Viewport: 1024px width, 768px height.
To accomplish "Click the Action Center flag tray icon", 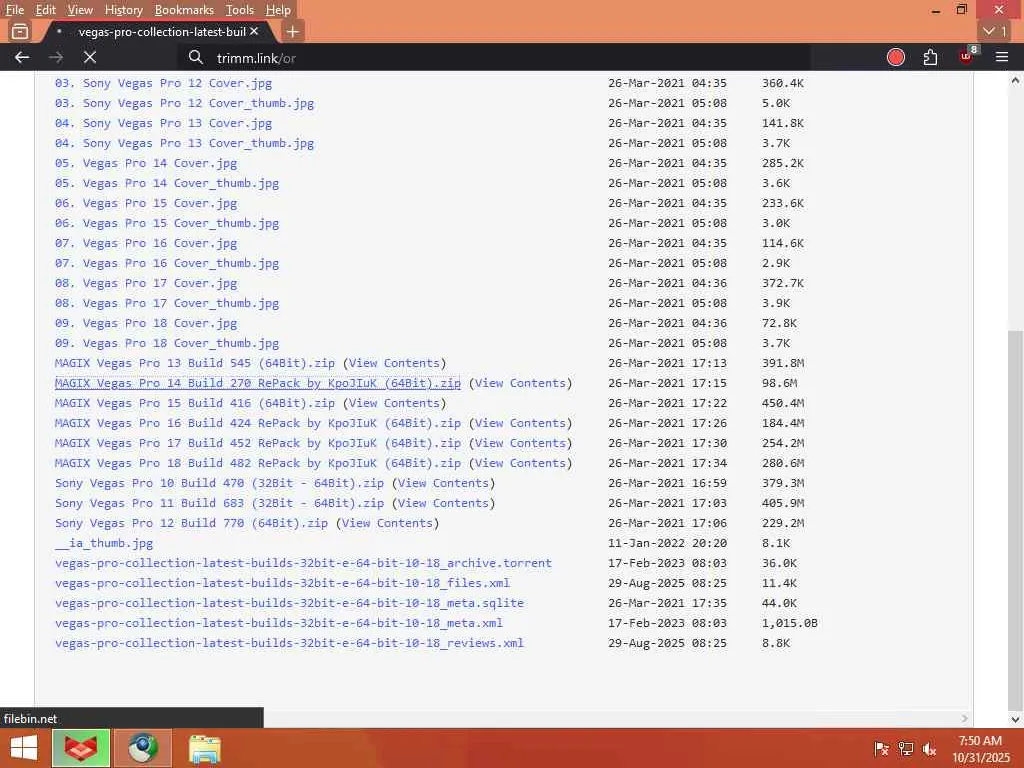I will 880,749.
